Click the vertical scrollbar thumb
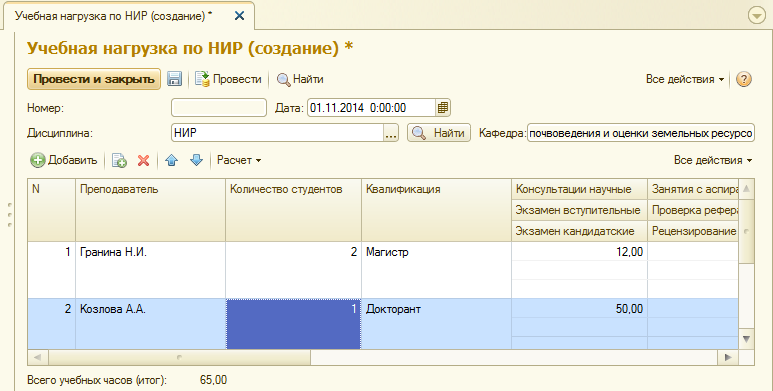773x391 pixels. (x=746, y=232)
